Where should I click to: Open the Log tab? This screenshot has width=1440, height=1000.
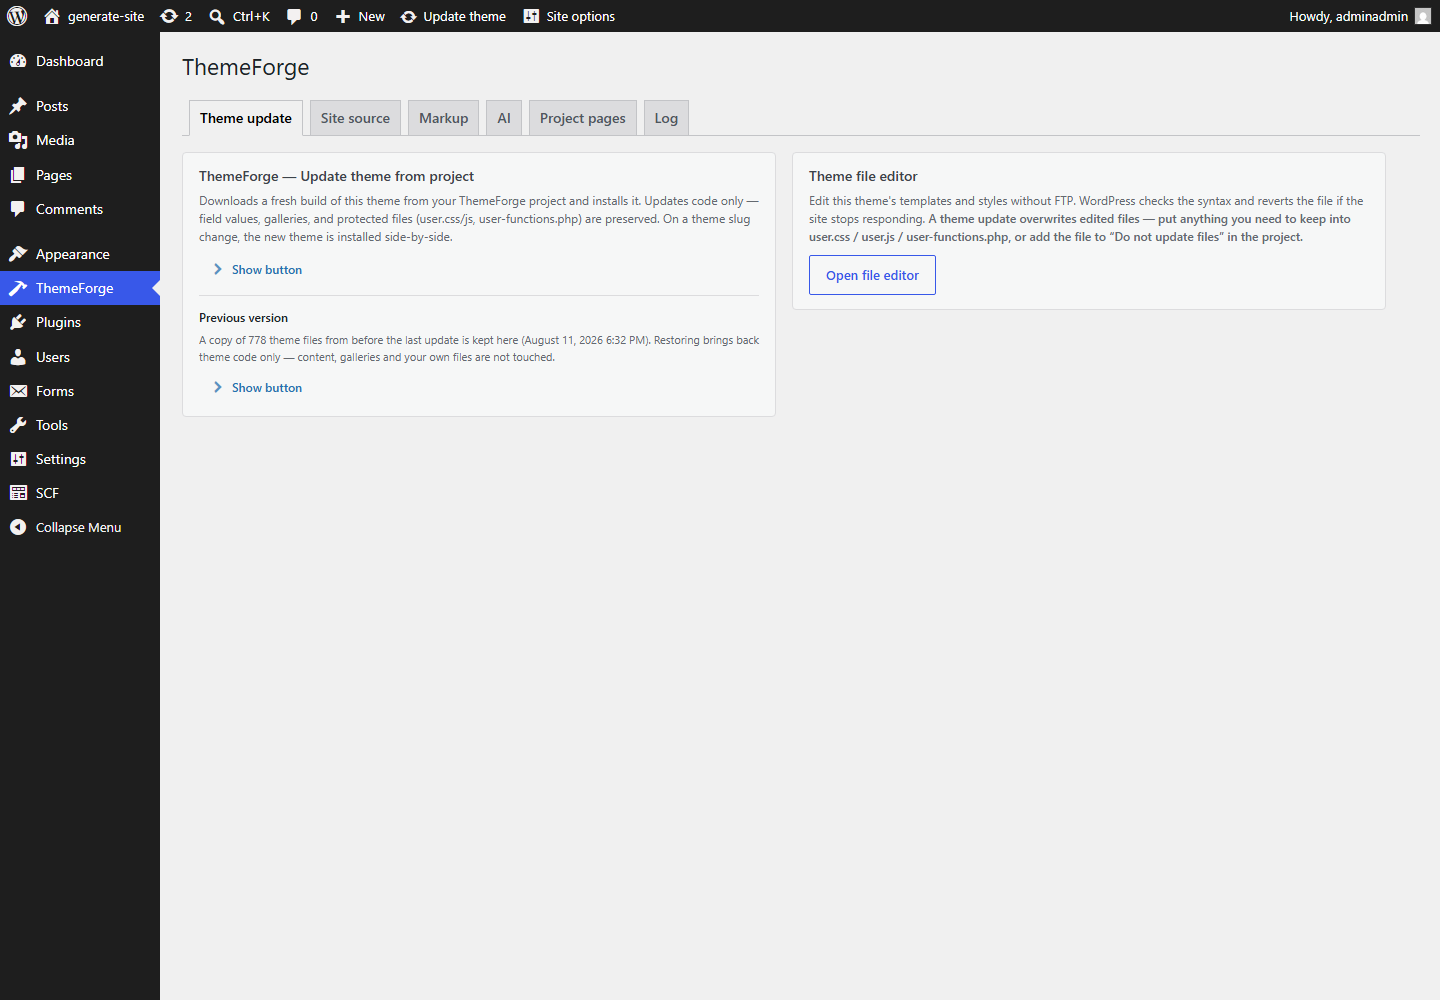666,118
